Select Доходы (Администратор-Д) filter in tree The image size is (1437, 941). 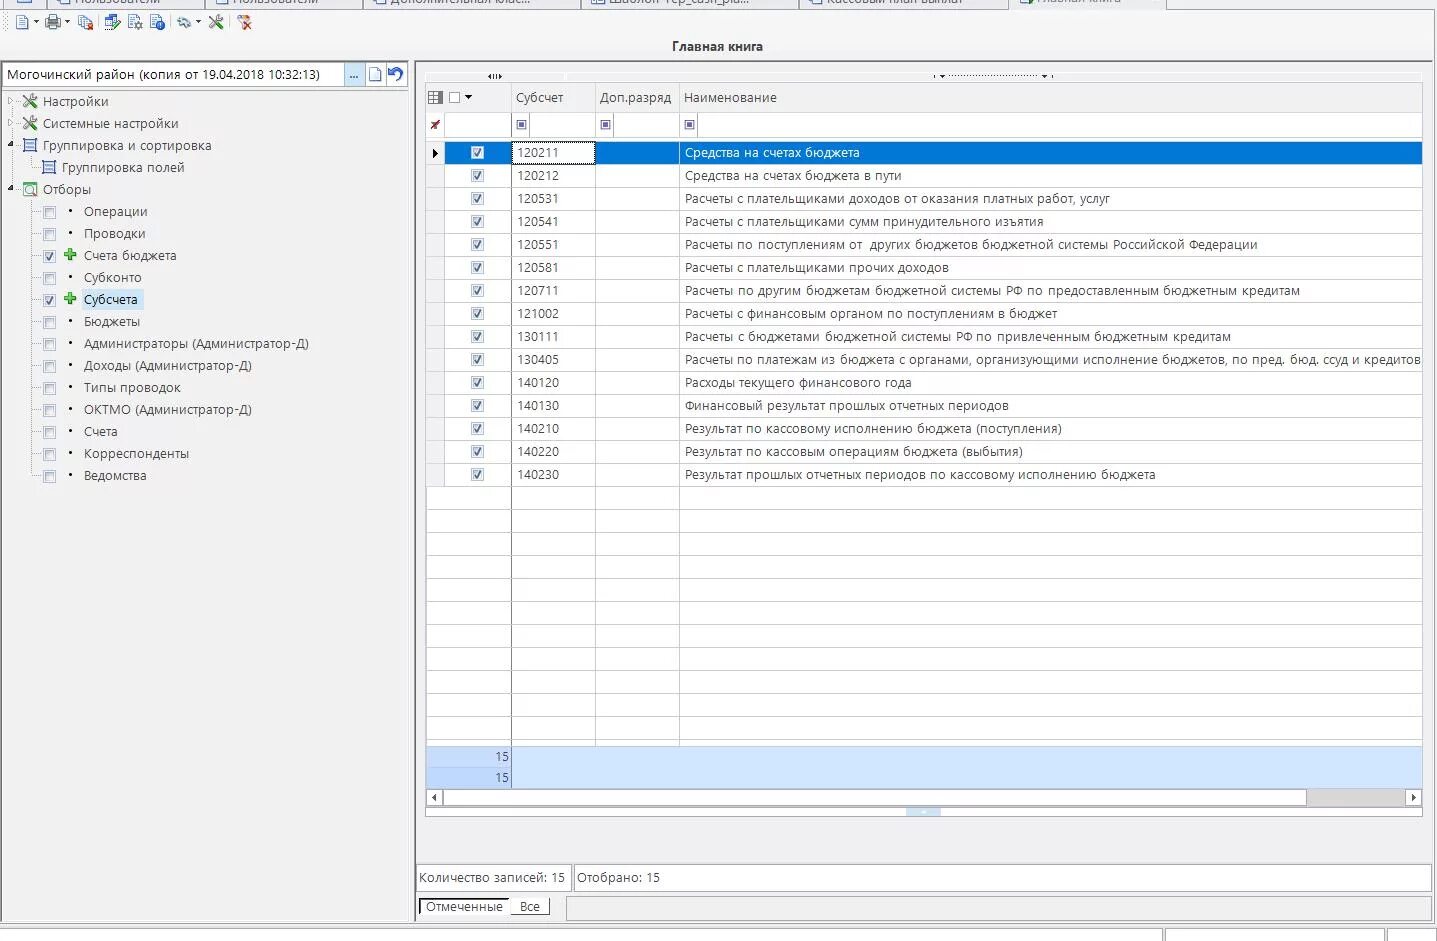click(168, 366)
